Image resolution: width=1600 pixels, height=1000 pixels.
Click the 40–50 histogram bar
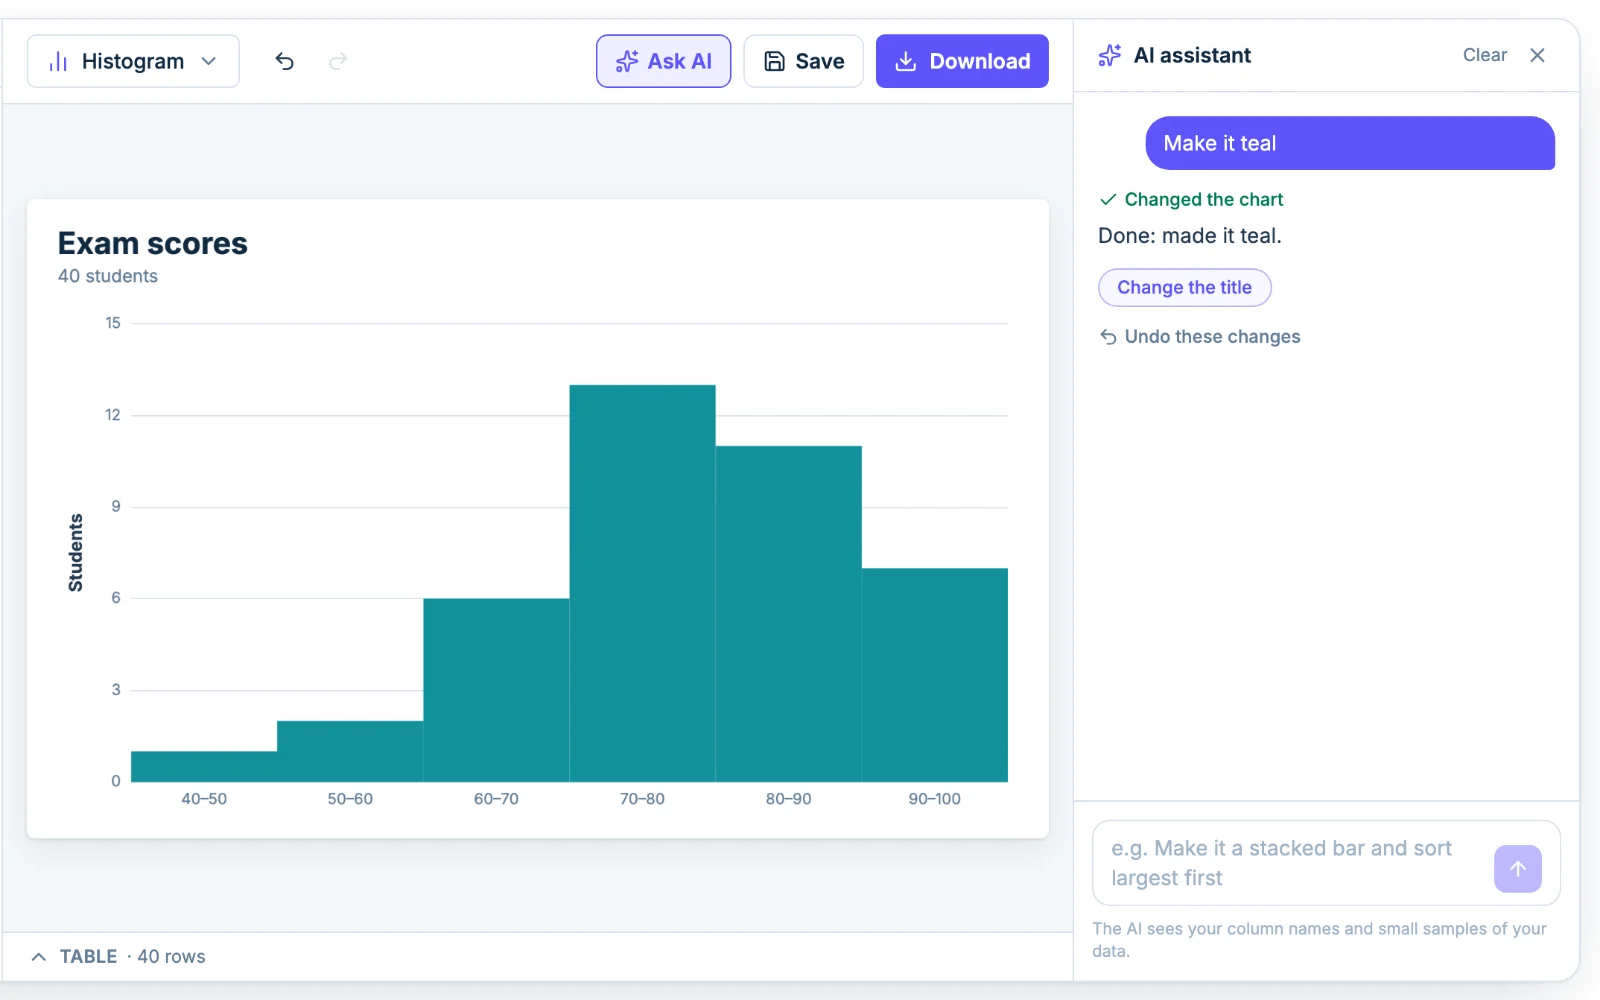(204, 766)
